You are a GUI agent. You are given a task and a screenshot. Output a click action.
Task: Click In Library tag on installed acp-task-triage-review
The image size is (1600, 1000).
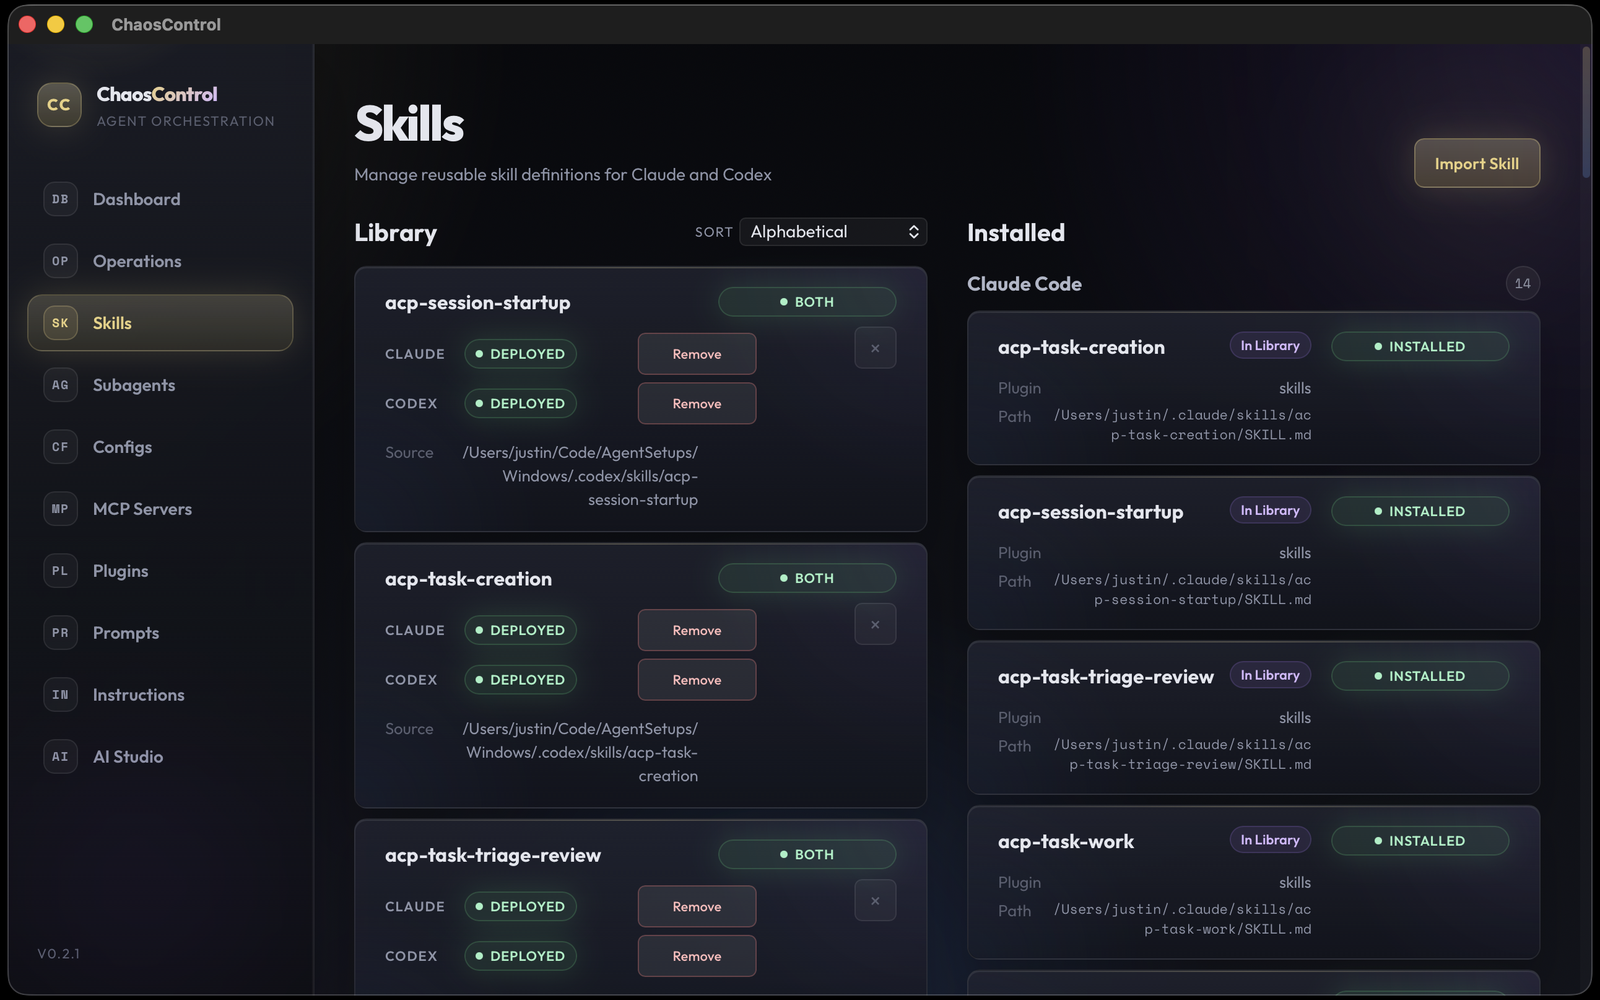tap(1270, 676)
